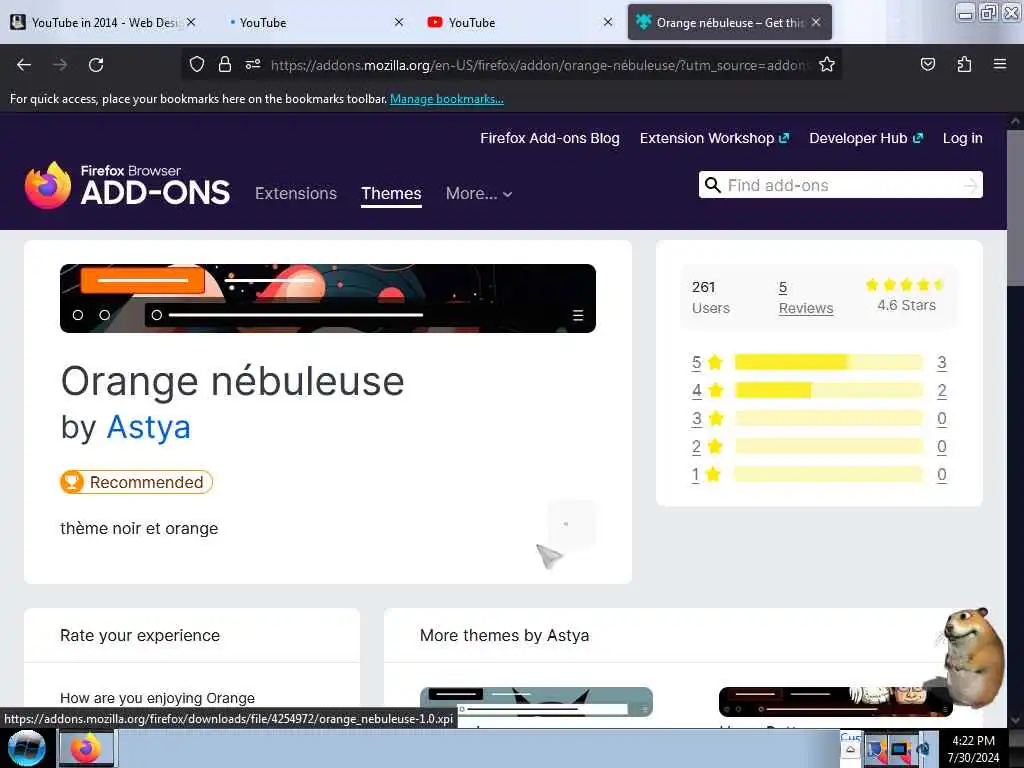Open Windows Start orb
Screen dimensions: 1024x768
[27, 748]
